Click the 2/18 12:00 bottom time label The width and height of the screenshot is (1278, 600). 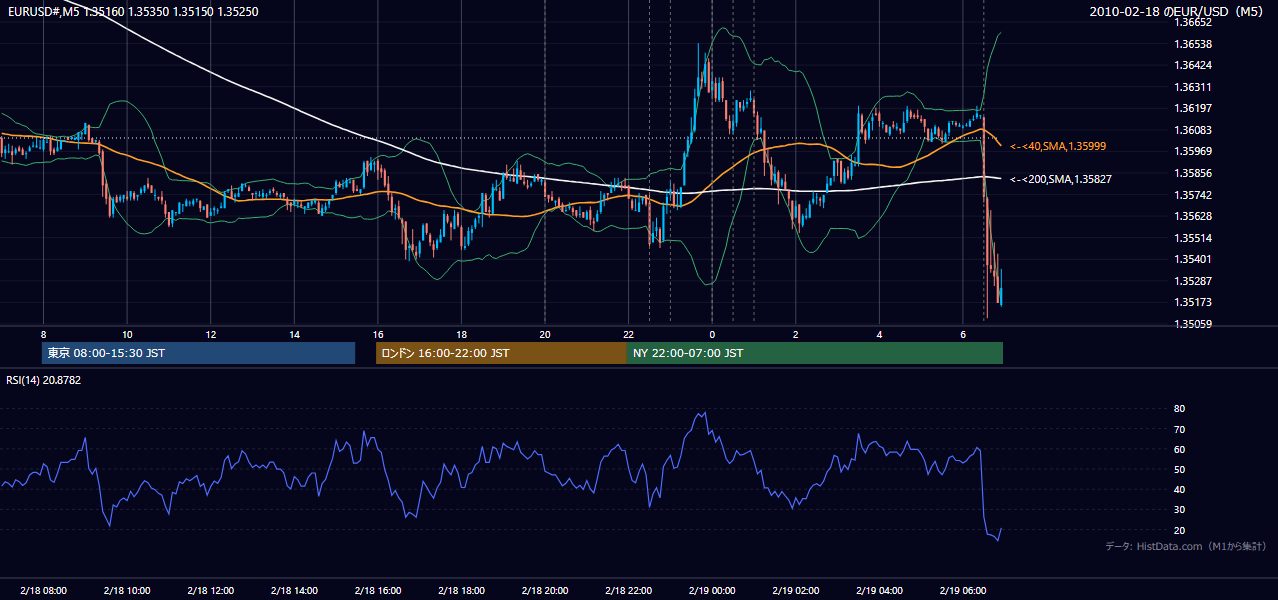(x=210, y=591)
